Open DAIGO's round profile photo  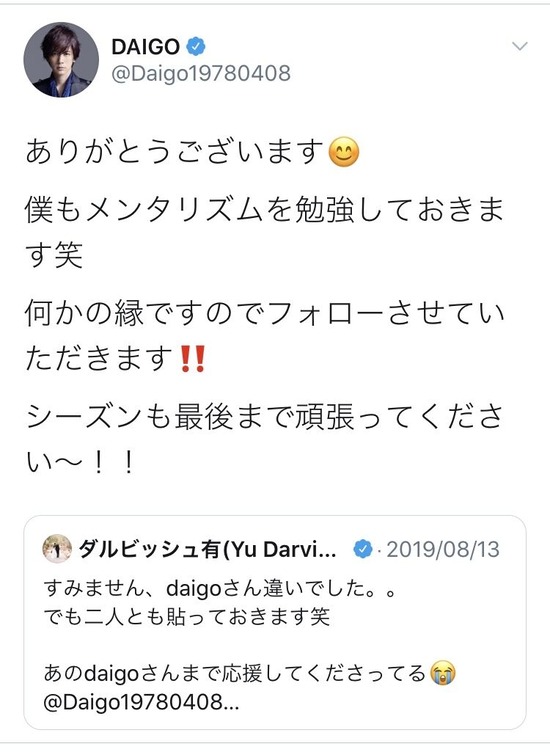(x=61, y=59)
